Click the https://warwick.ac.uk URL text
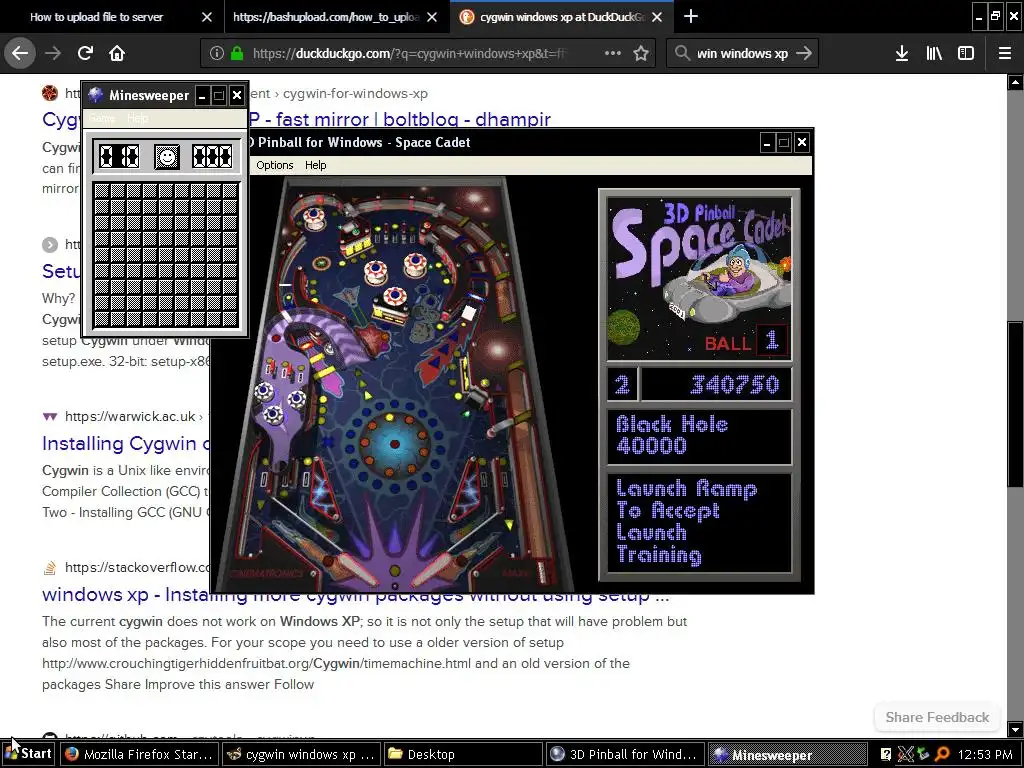Viewport: 1024px width, 768px height. pos(130,416)
